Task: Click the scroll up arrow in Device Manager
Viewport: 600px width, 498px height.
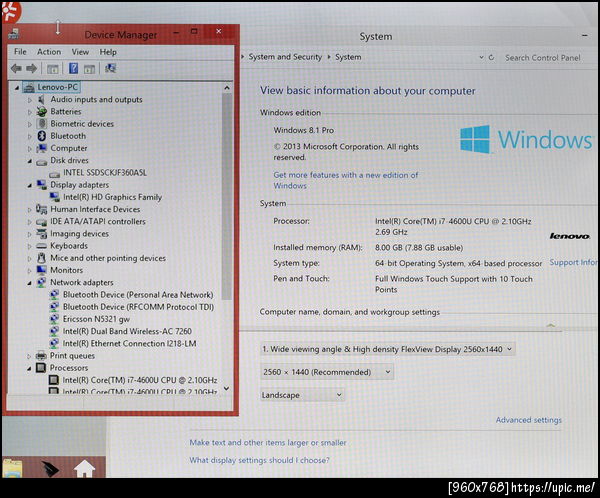Action: 227,88
